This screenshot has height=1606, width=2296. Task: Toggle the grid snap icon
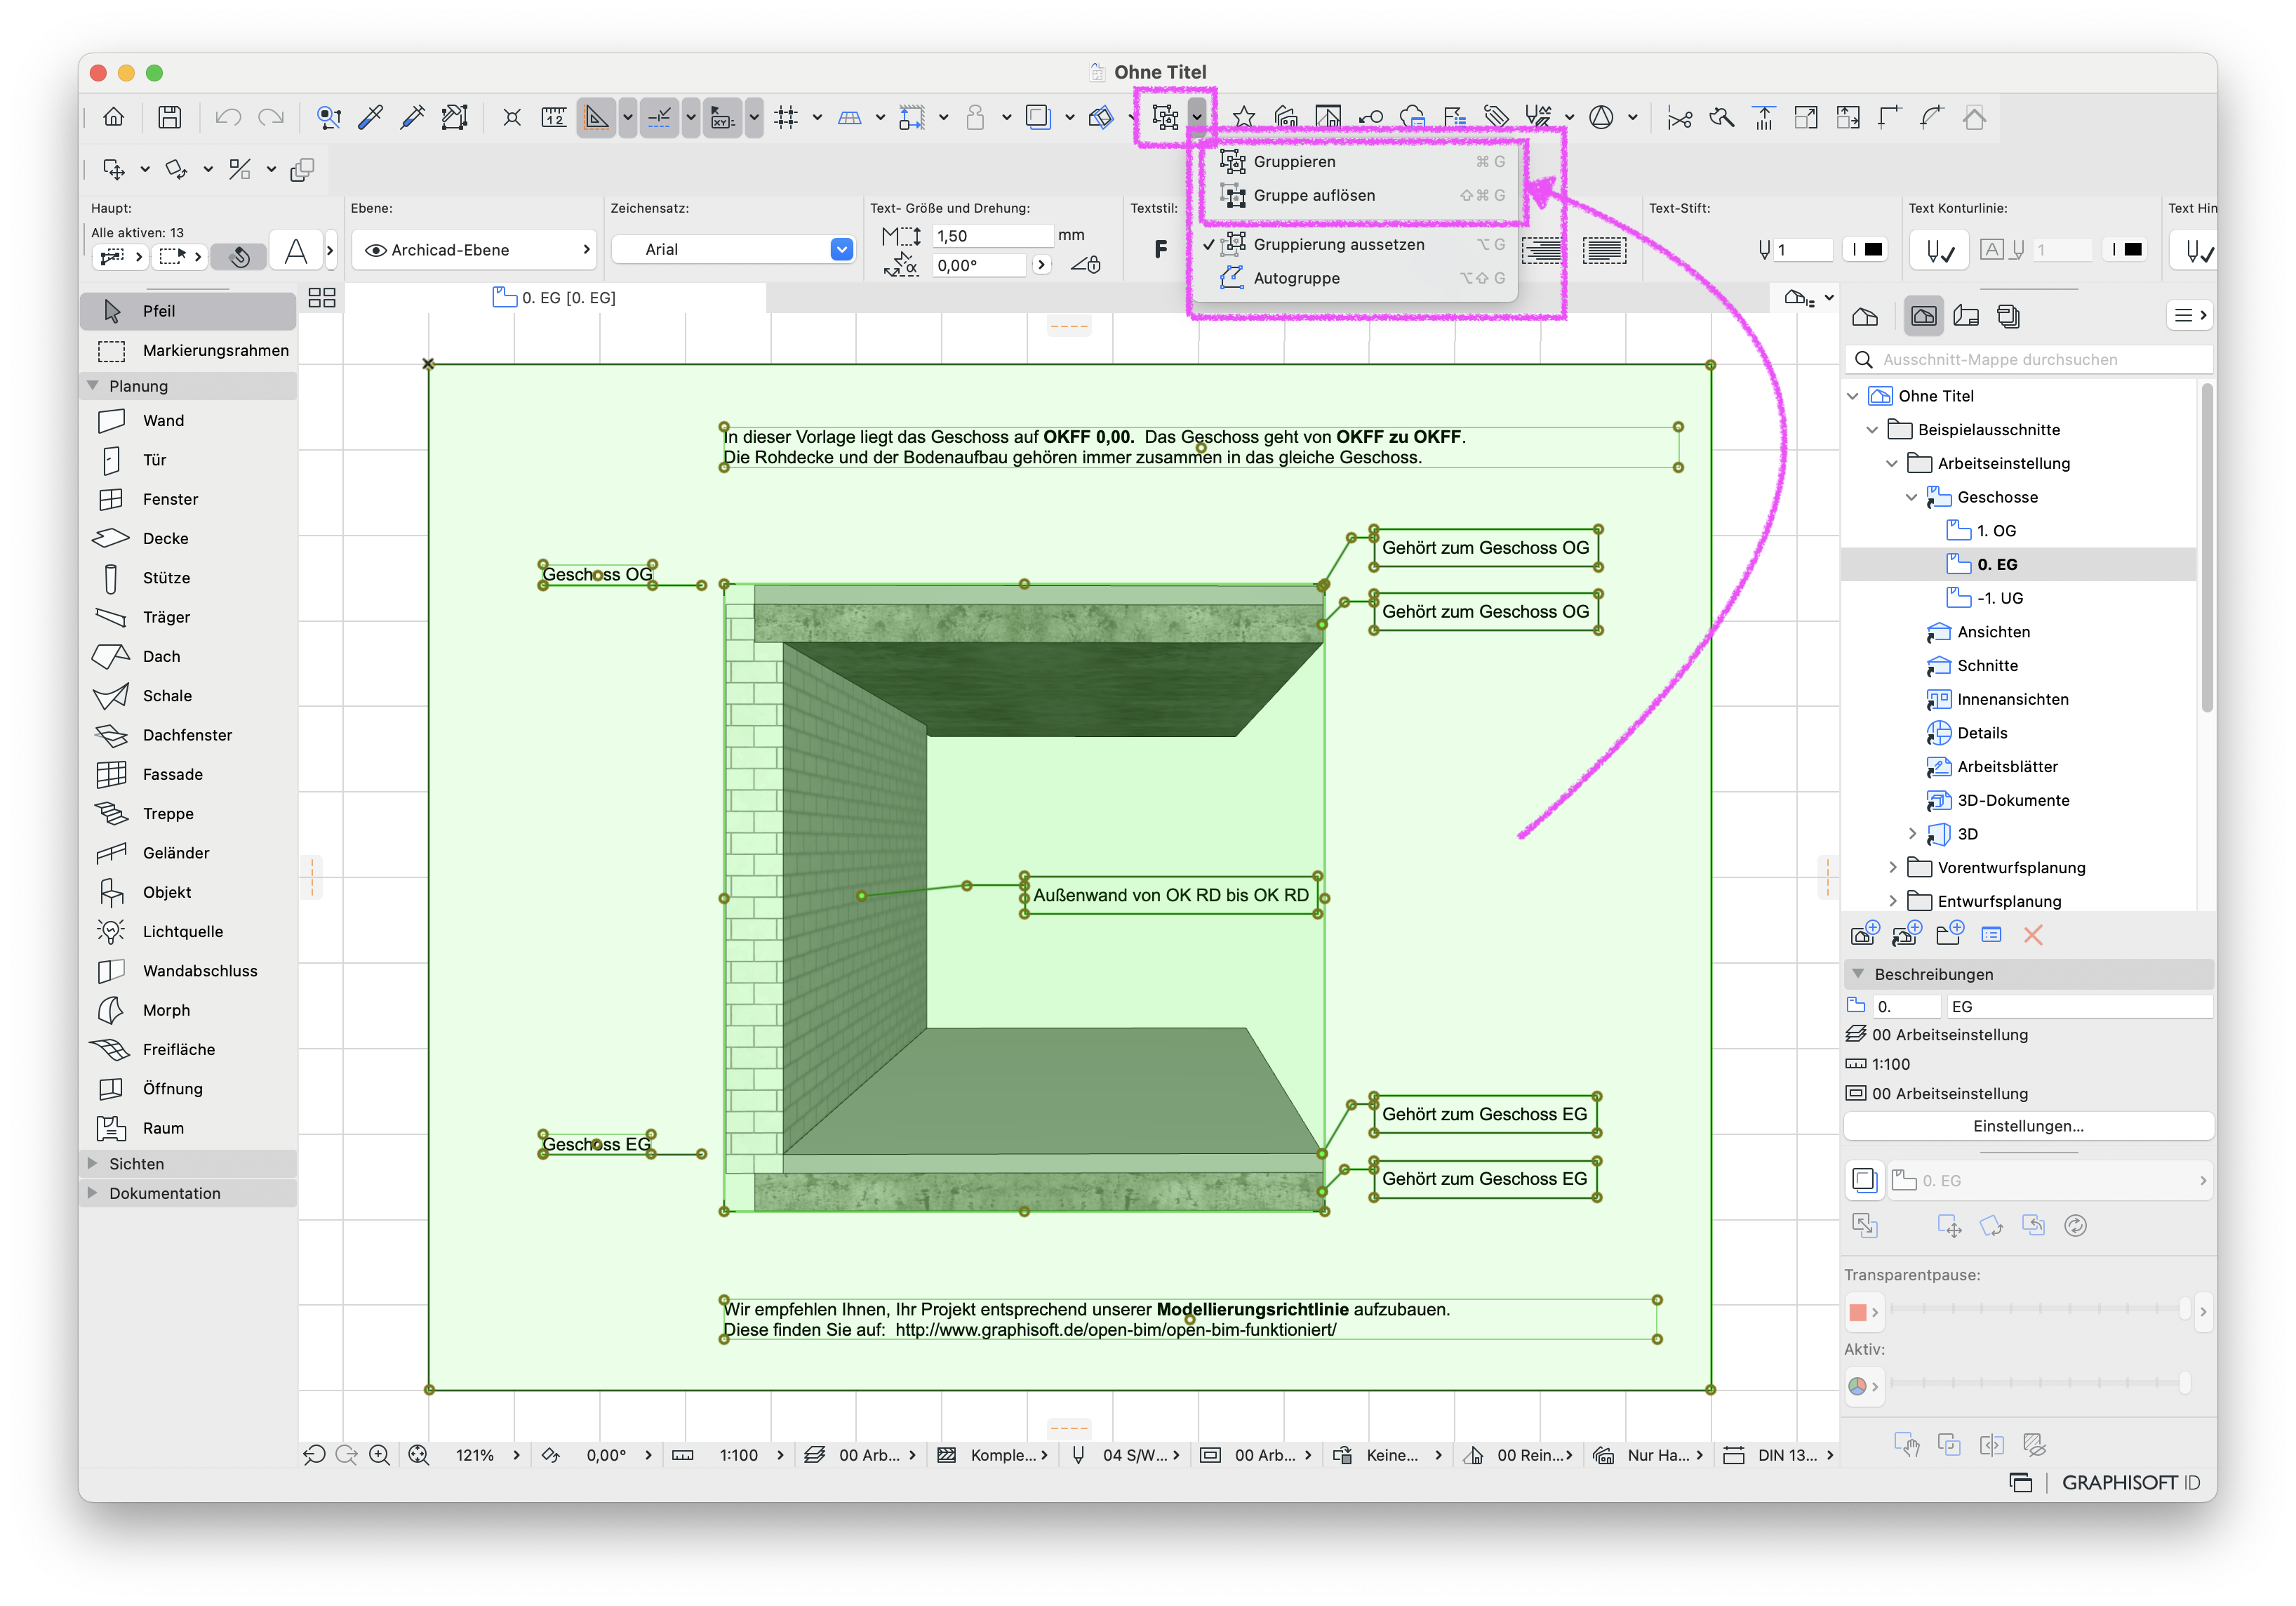pos(787,118)
